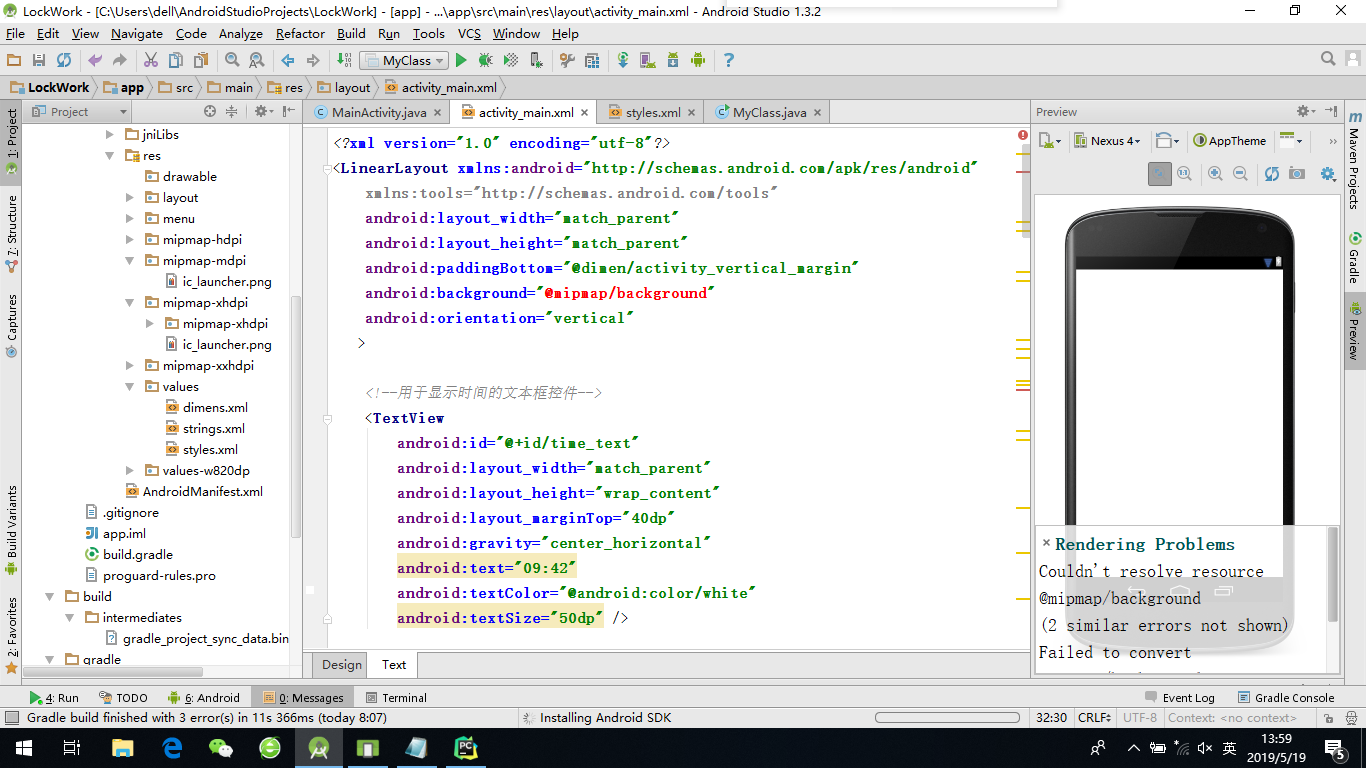Screen dimensions: 1366x768
Task: Click the Undo arrow icon
Action: [95, 61]
